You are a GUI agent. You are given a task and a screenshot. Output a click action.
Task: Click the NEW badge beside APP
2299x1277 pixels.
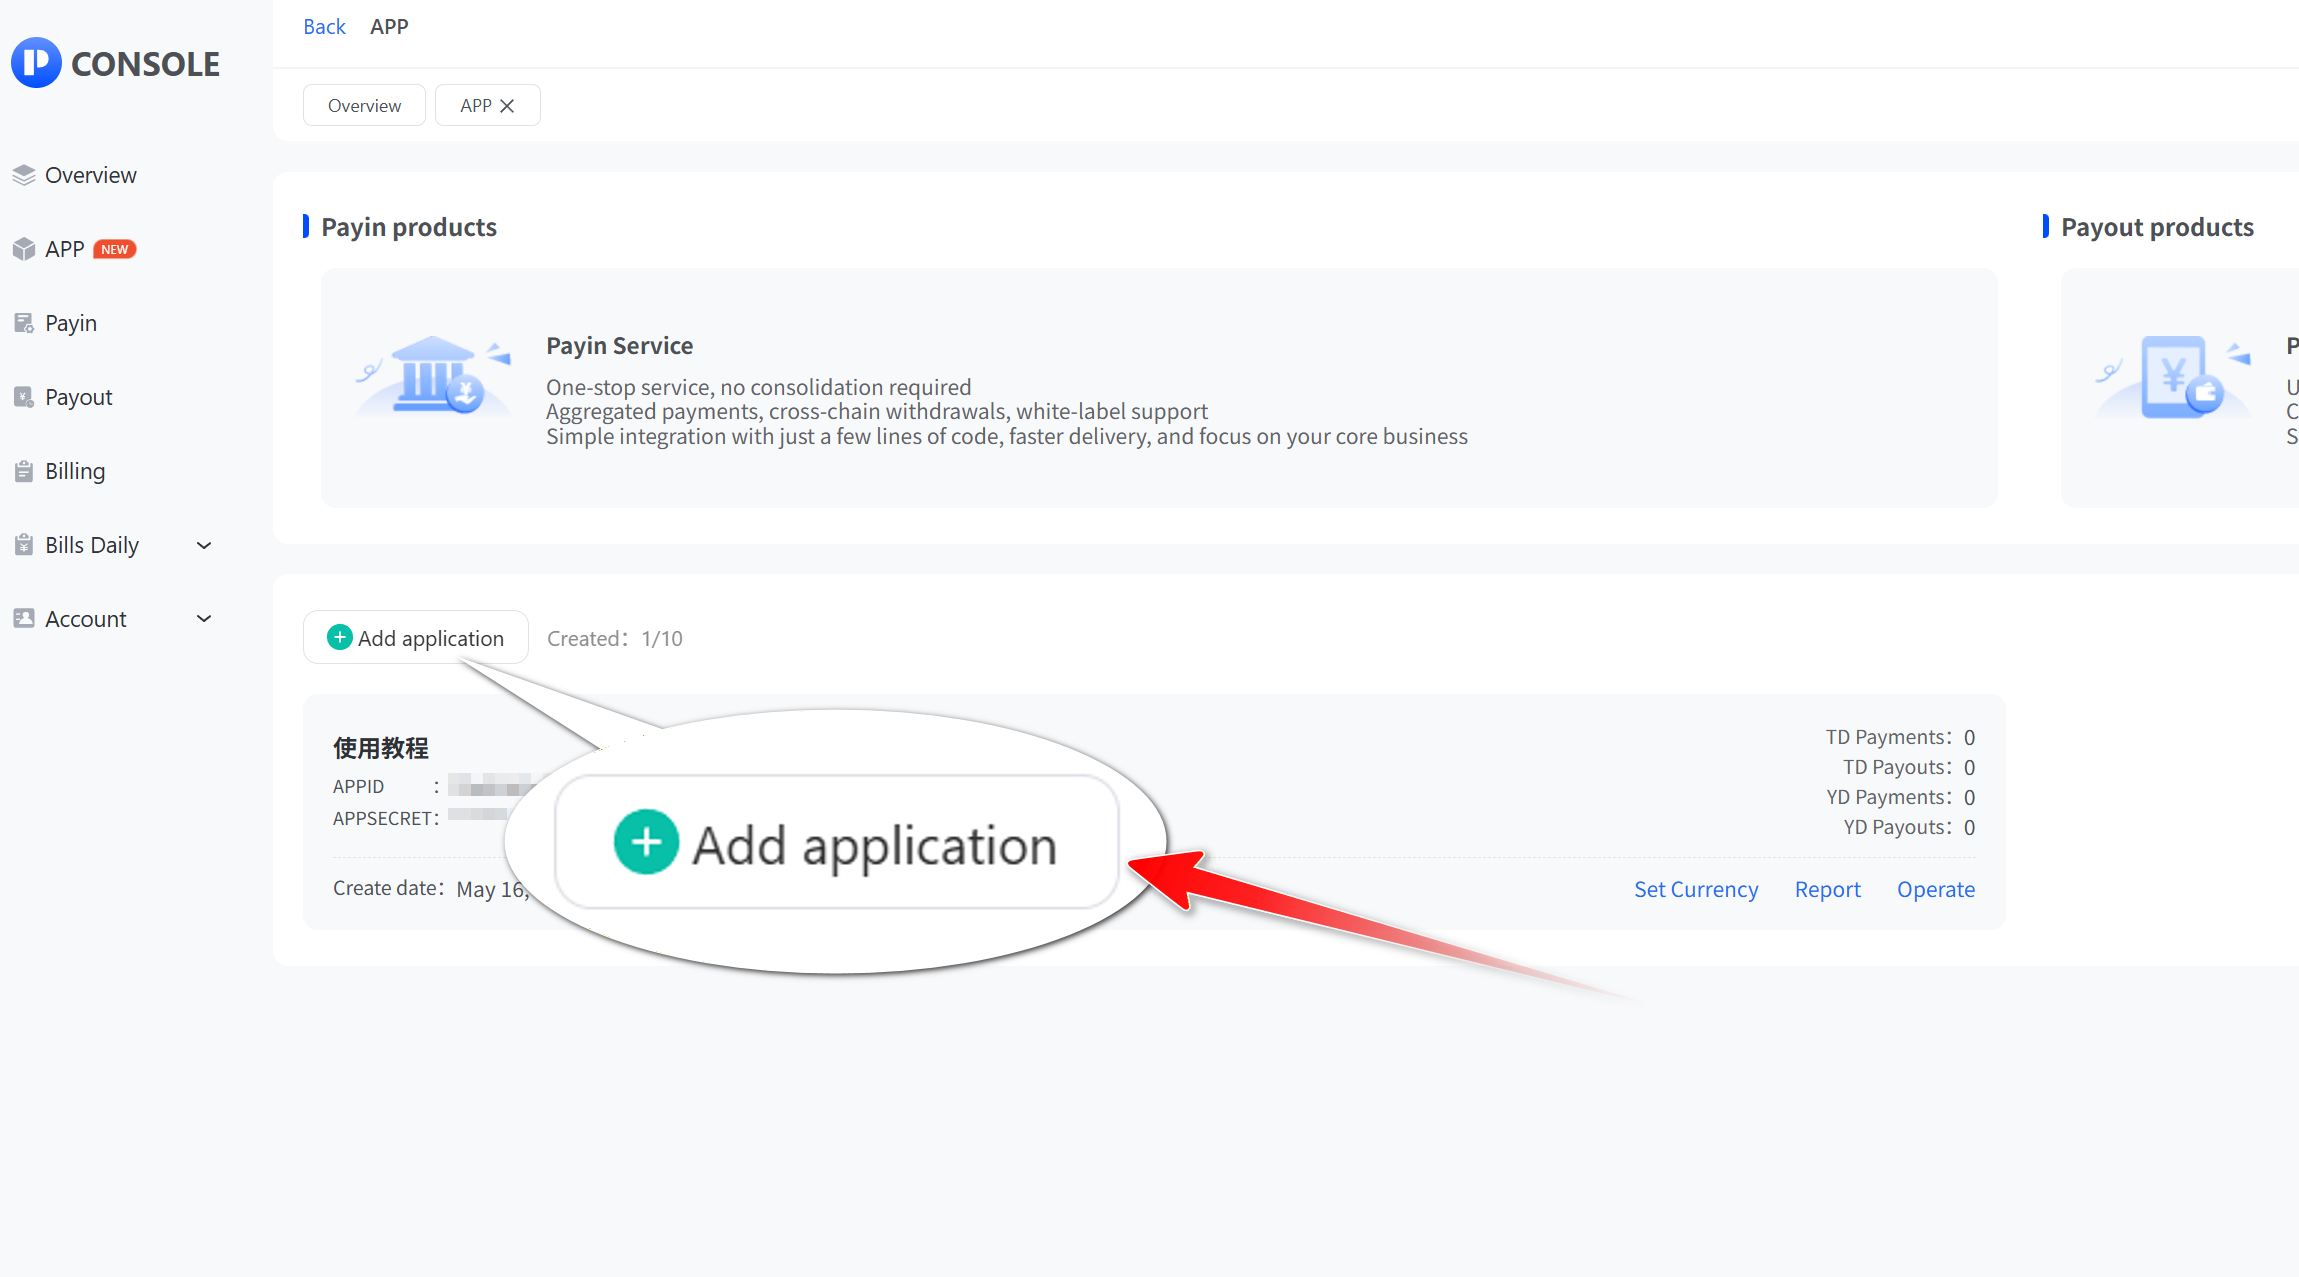coord(115,249)
